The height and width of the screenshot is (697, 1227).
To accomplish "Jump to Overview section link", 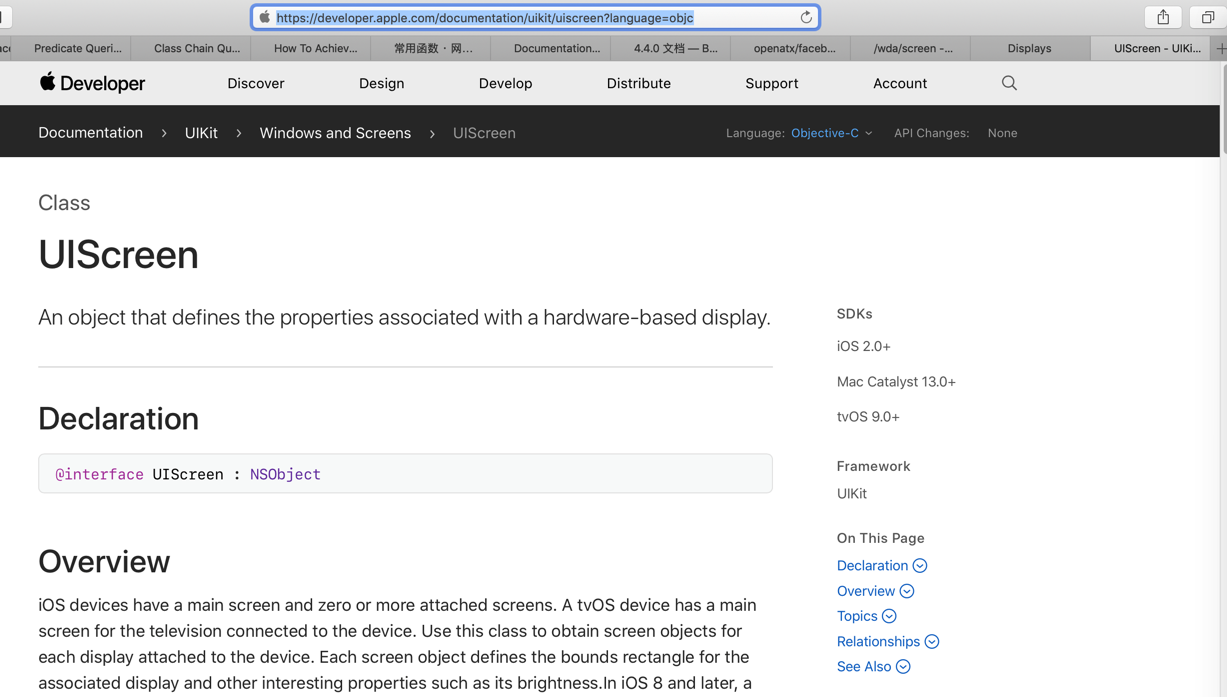I will coord(866,591).
